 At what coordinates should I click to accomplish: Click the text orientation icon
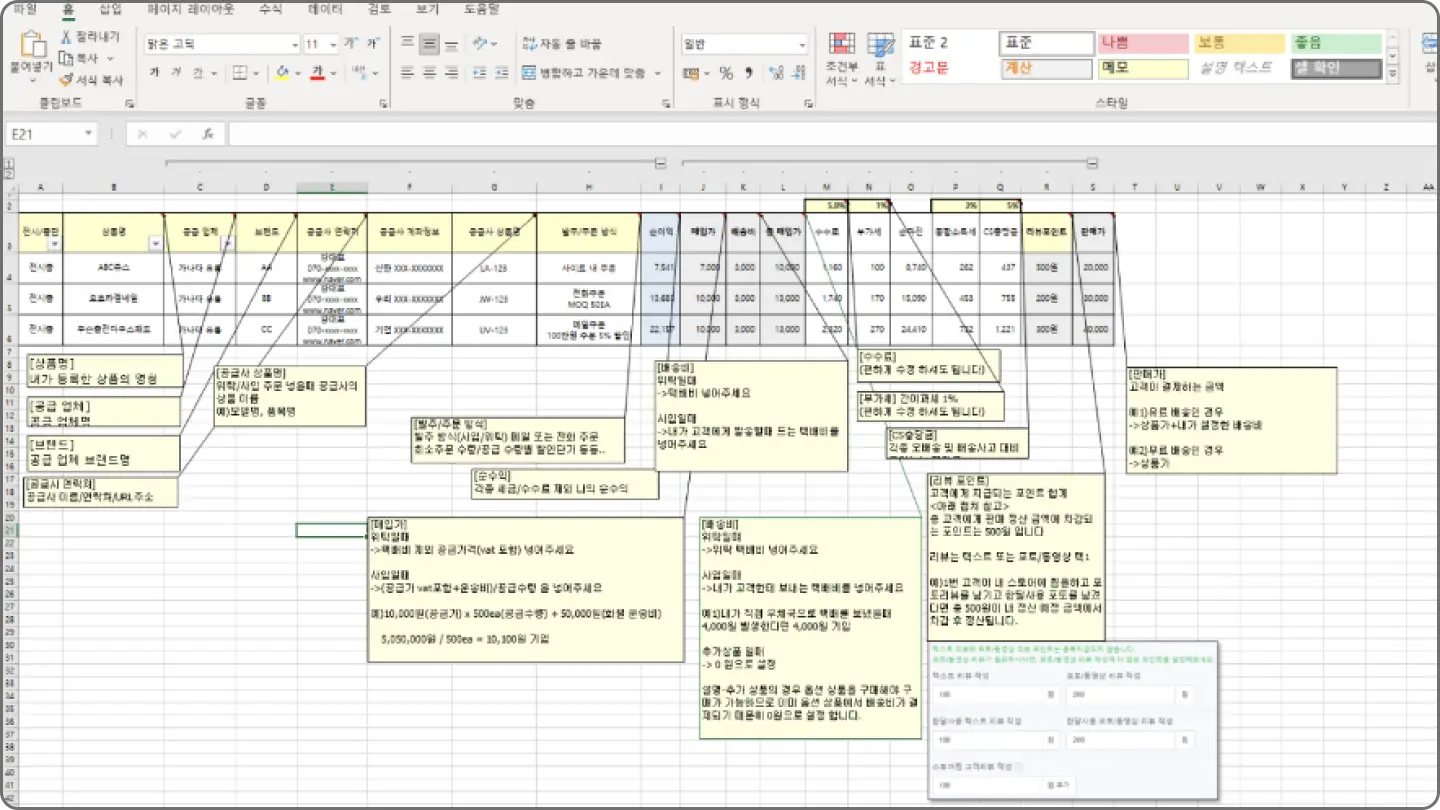pyautogui.click(x=481, y=44)
